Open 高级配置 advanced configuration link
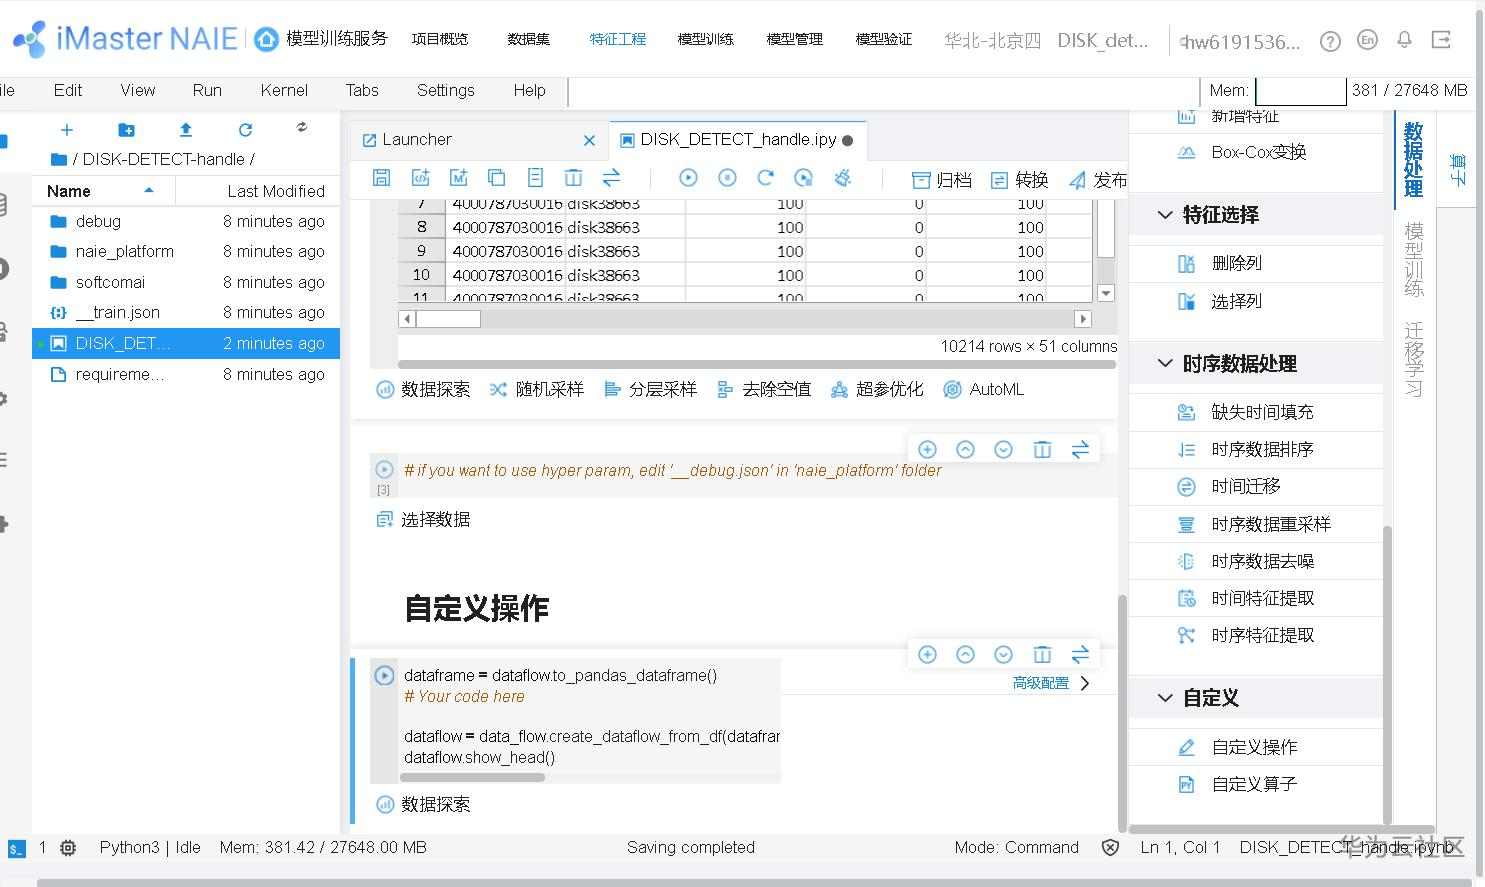The image size is (1485, 887). click(1040, 683)
